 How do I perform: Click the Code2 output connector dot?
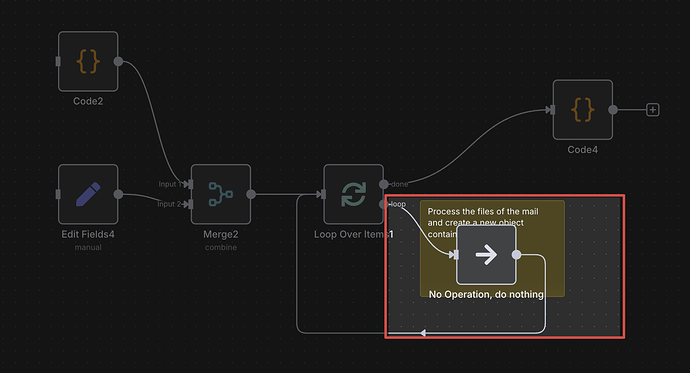pyautogui.click(x=118, y=61)
